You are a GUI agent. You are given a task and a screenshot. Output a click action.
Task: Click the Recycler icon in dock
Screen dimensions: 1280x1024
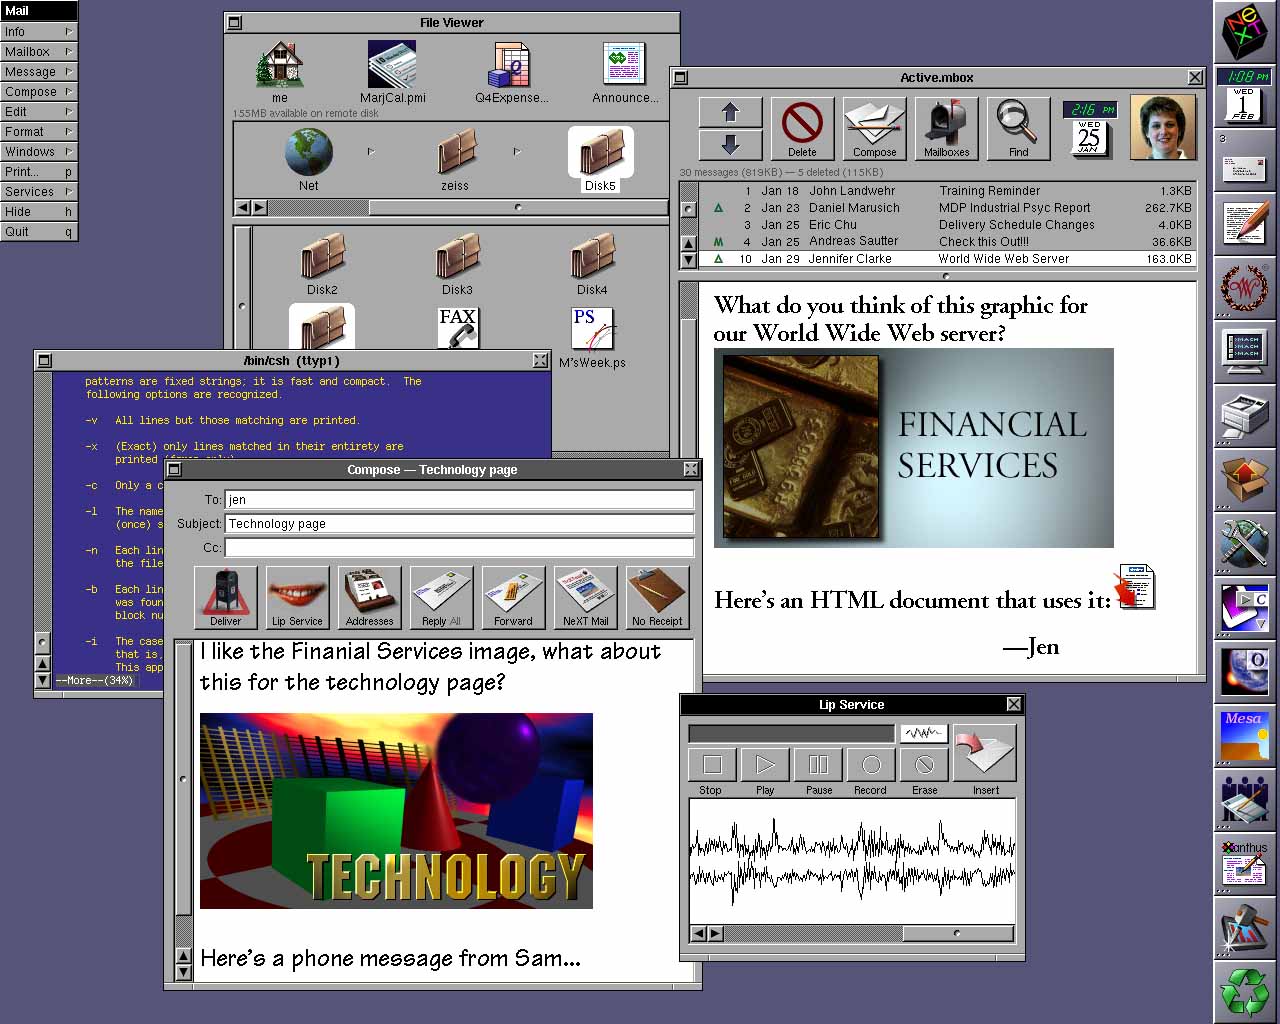click(1245, 991)
